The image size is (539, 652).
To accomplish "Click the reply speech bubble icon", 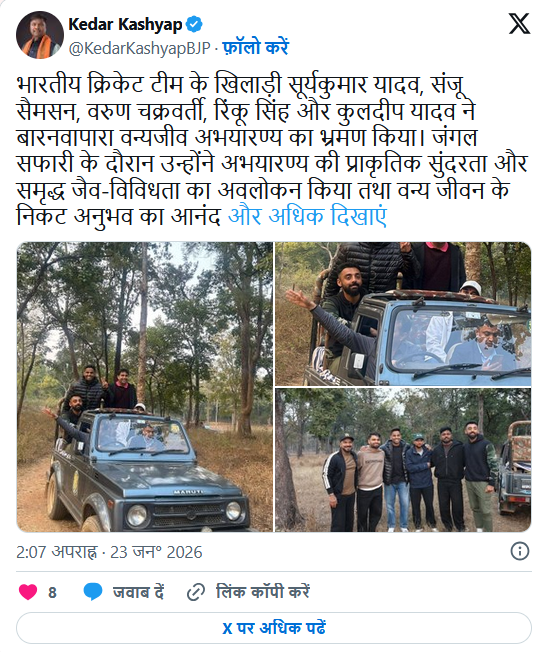I will tap(93, 592).
